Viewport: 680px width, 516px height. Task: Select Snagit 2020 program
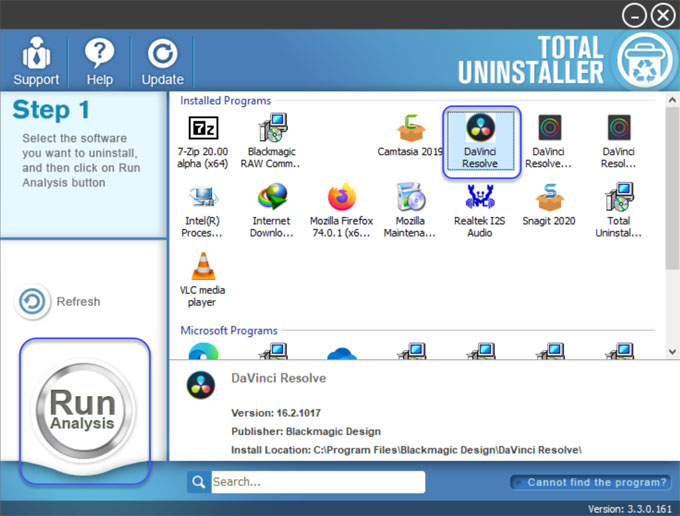click(x=549, y=205)
